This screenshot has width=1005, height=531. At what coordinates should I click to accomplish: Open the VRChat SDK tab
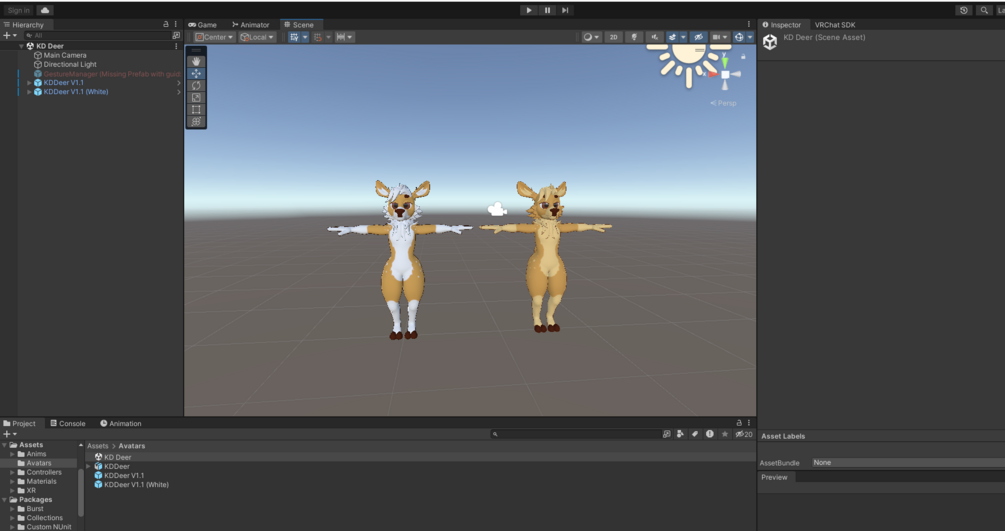(x=835, y=24)
